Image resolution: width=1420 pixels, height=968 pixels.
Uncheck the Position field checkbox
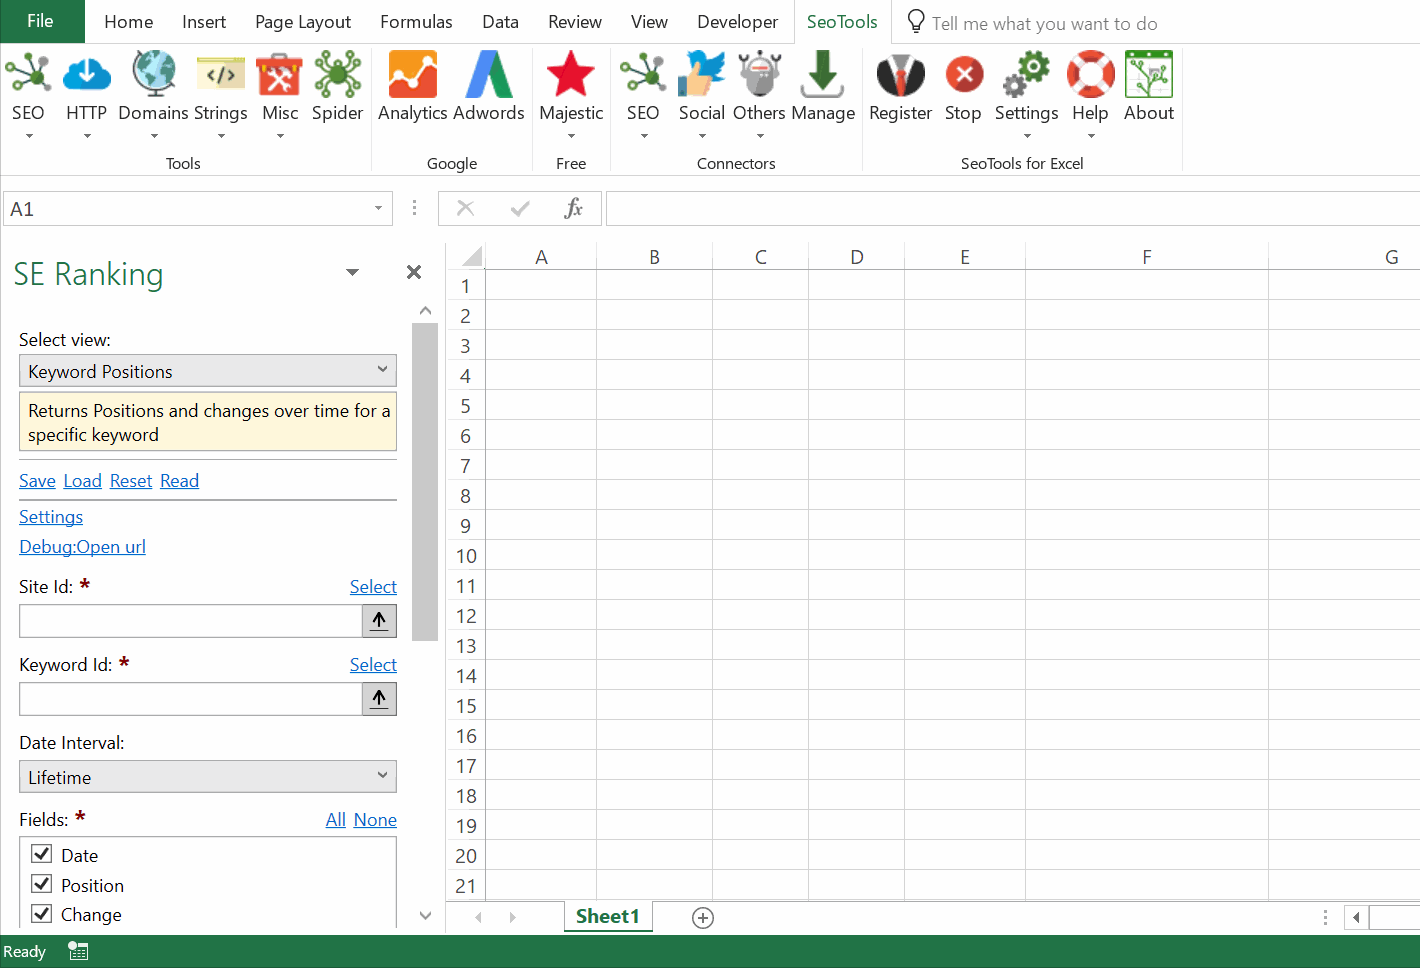click(x=42, y=884)
